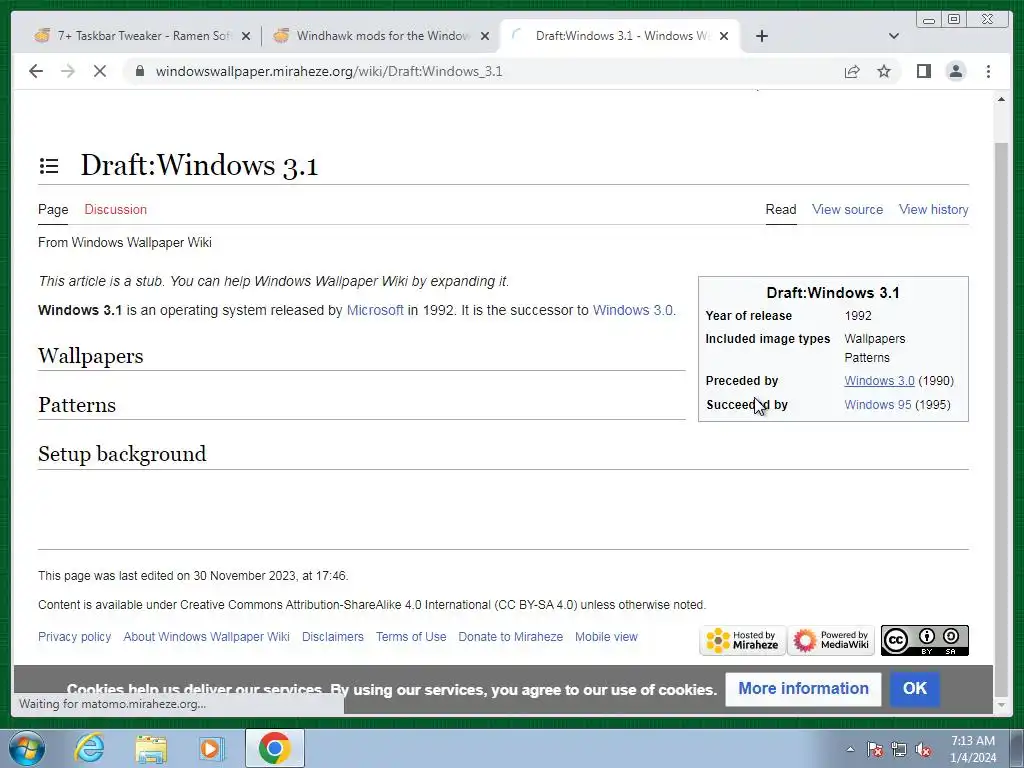Image resolution: width=1024 pixels, height=768 pixels.
Task: Follow Donate to Miraheze link
Action: [510, 637]
